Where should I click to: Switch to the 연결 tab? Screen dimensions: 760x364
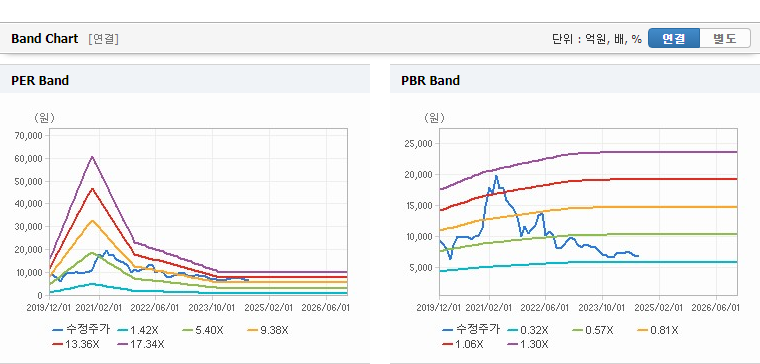pyautogui.click(x=674, y=38)
